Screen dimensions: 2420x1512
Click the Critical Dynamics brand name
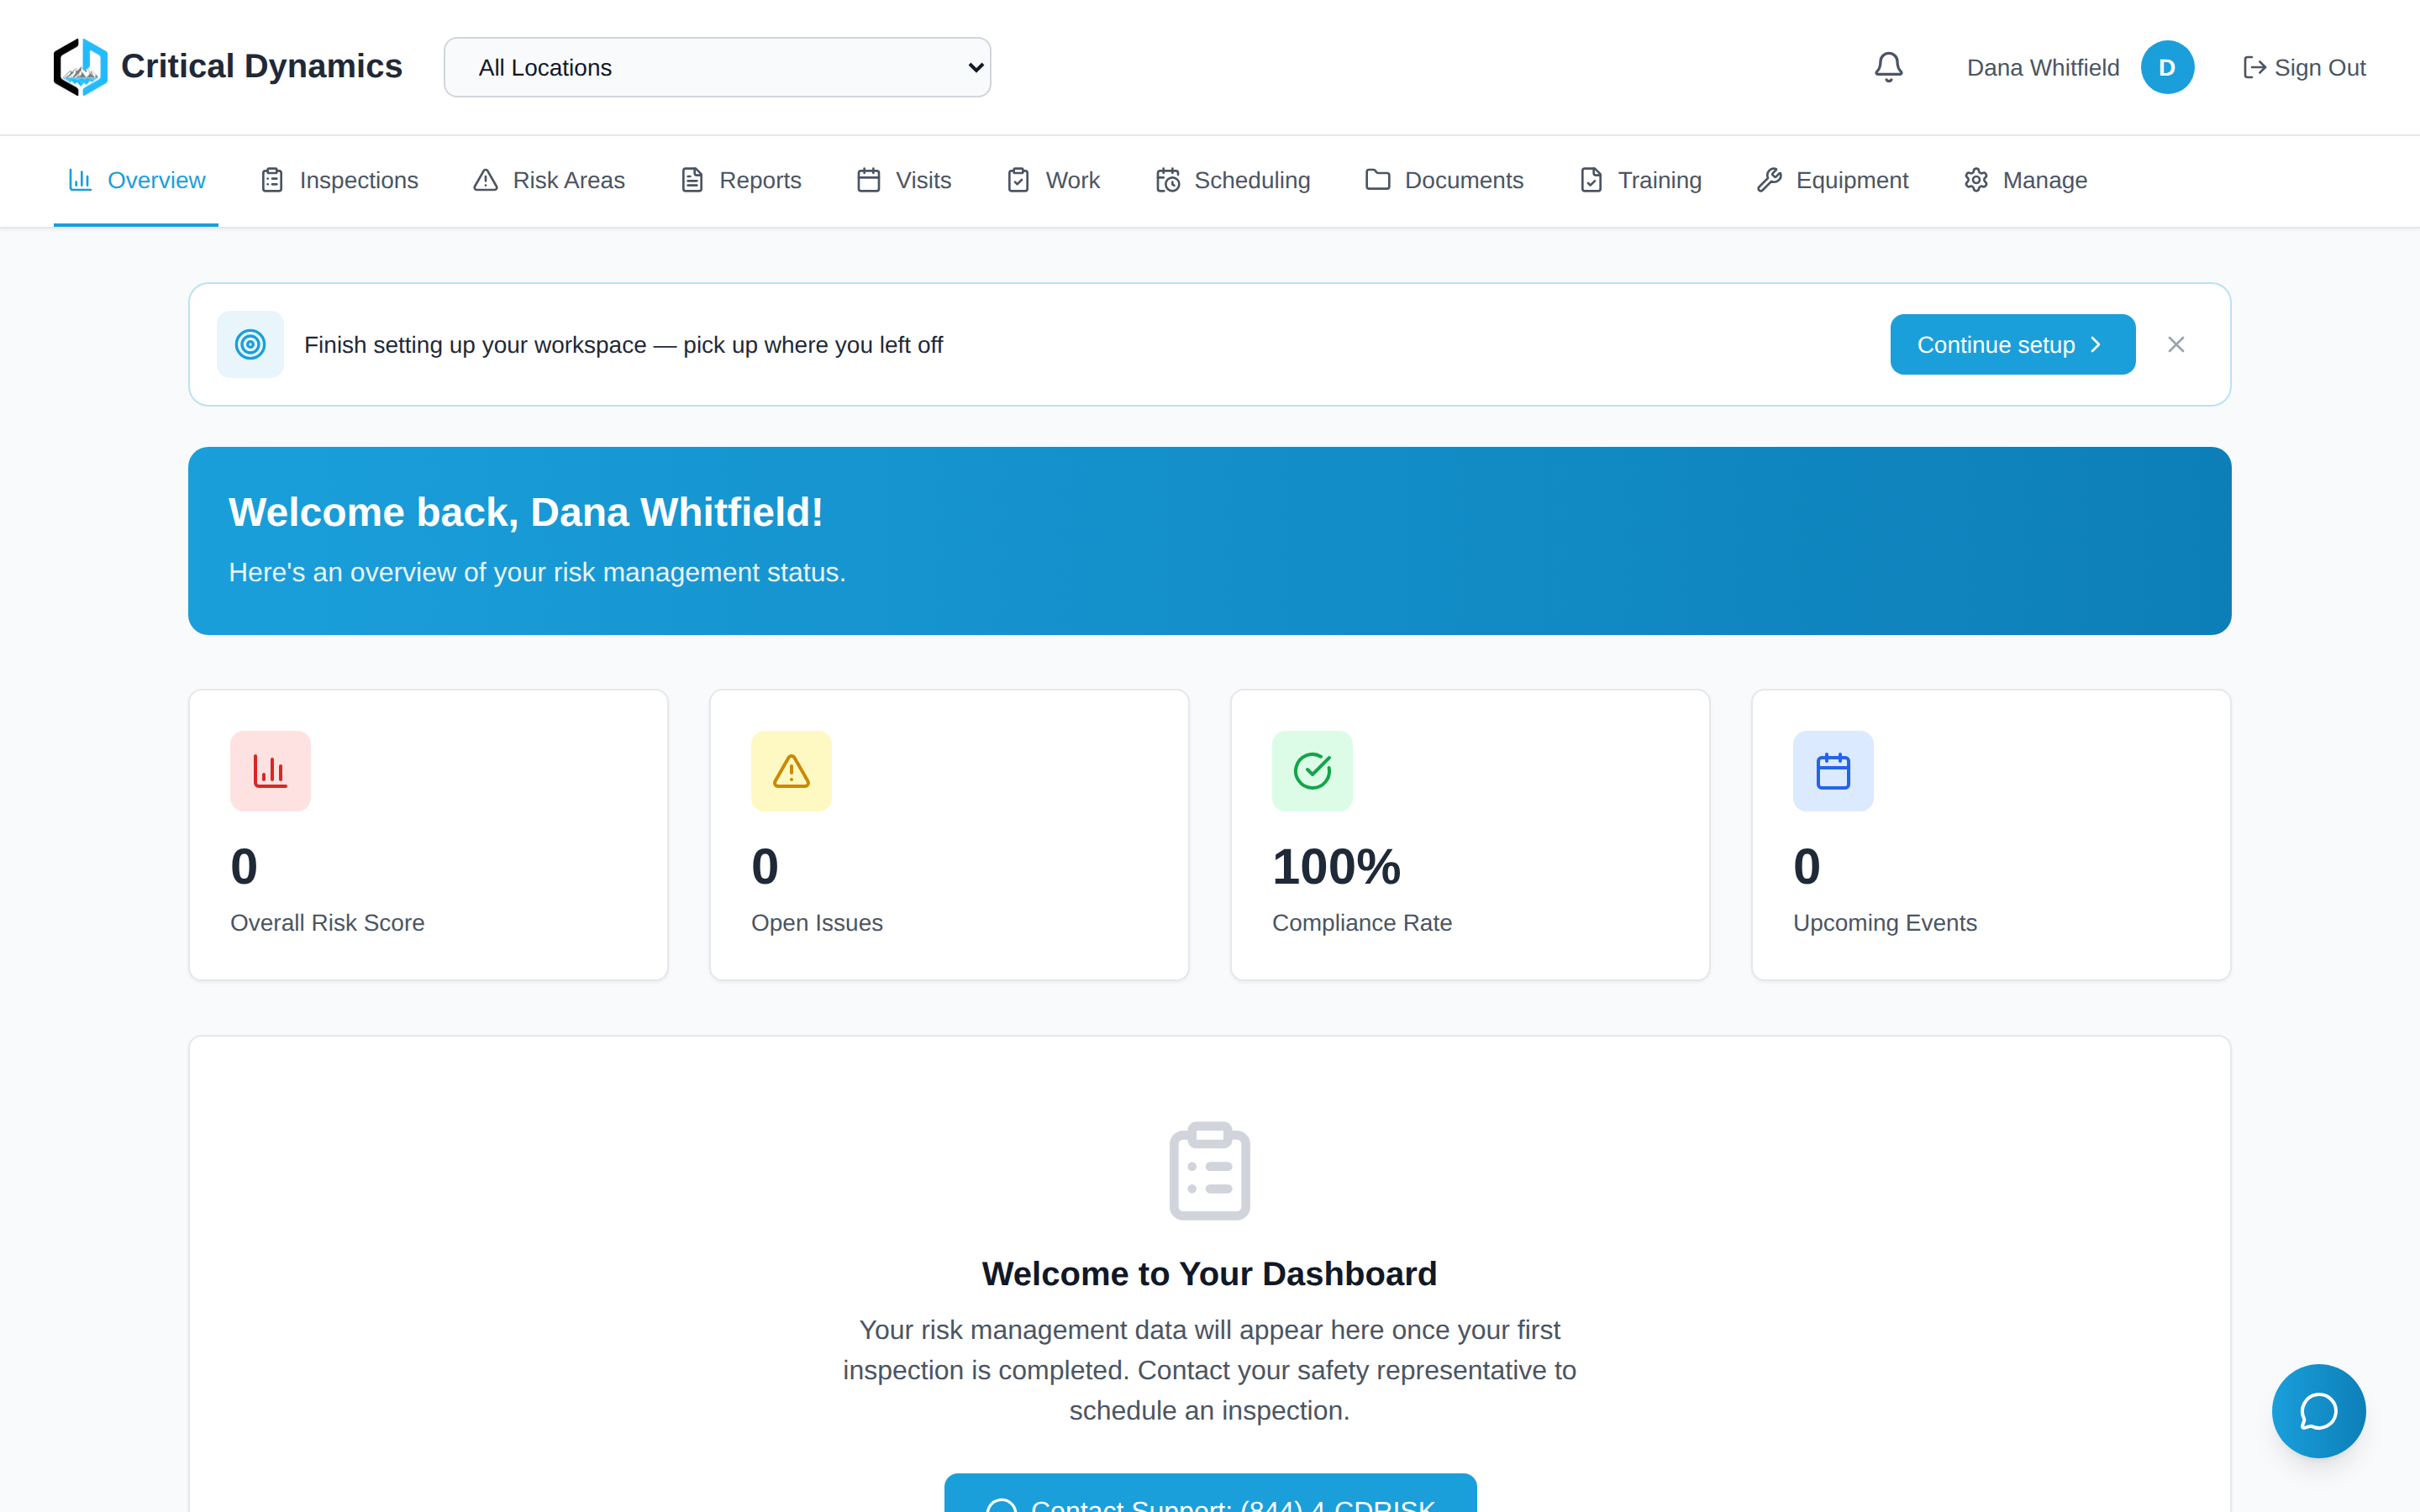tap(261, 66)
